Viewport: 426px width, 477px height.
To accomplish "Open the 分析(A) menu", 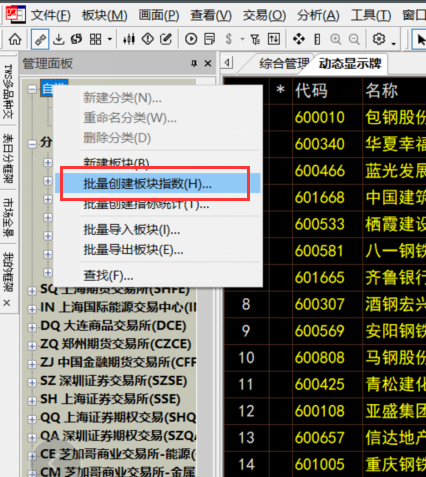I will tap(318, 15).
